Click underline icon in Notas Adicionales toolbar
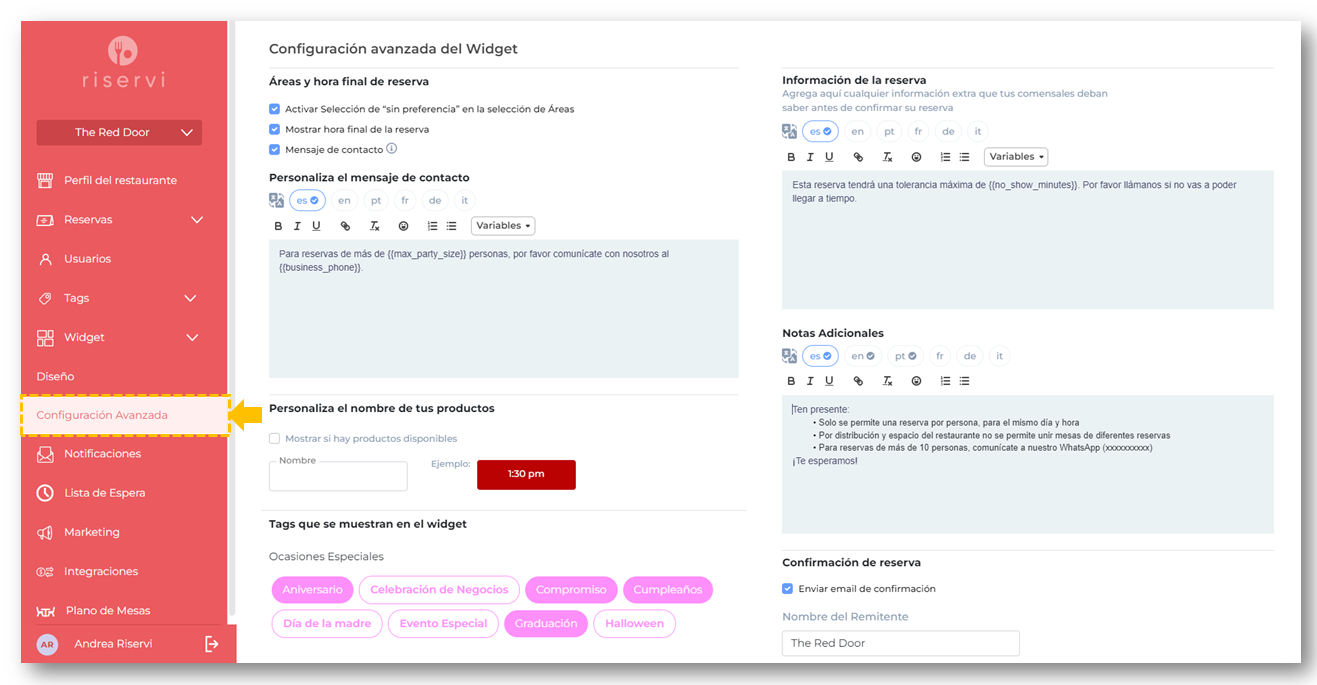The width and height of the screenshot is (1317, 685). 829,381
